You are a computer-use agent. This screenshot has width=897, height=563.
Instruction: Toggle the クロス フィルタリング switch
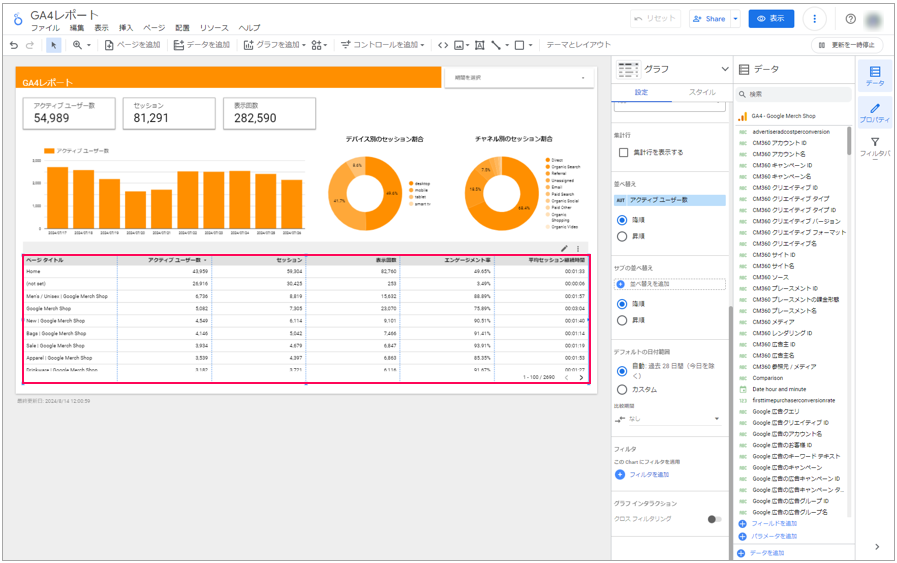pos(714,520)
